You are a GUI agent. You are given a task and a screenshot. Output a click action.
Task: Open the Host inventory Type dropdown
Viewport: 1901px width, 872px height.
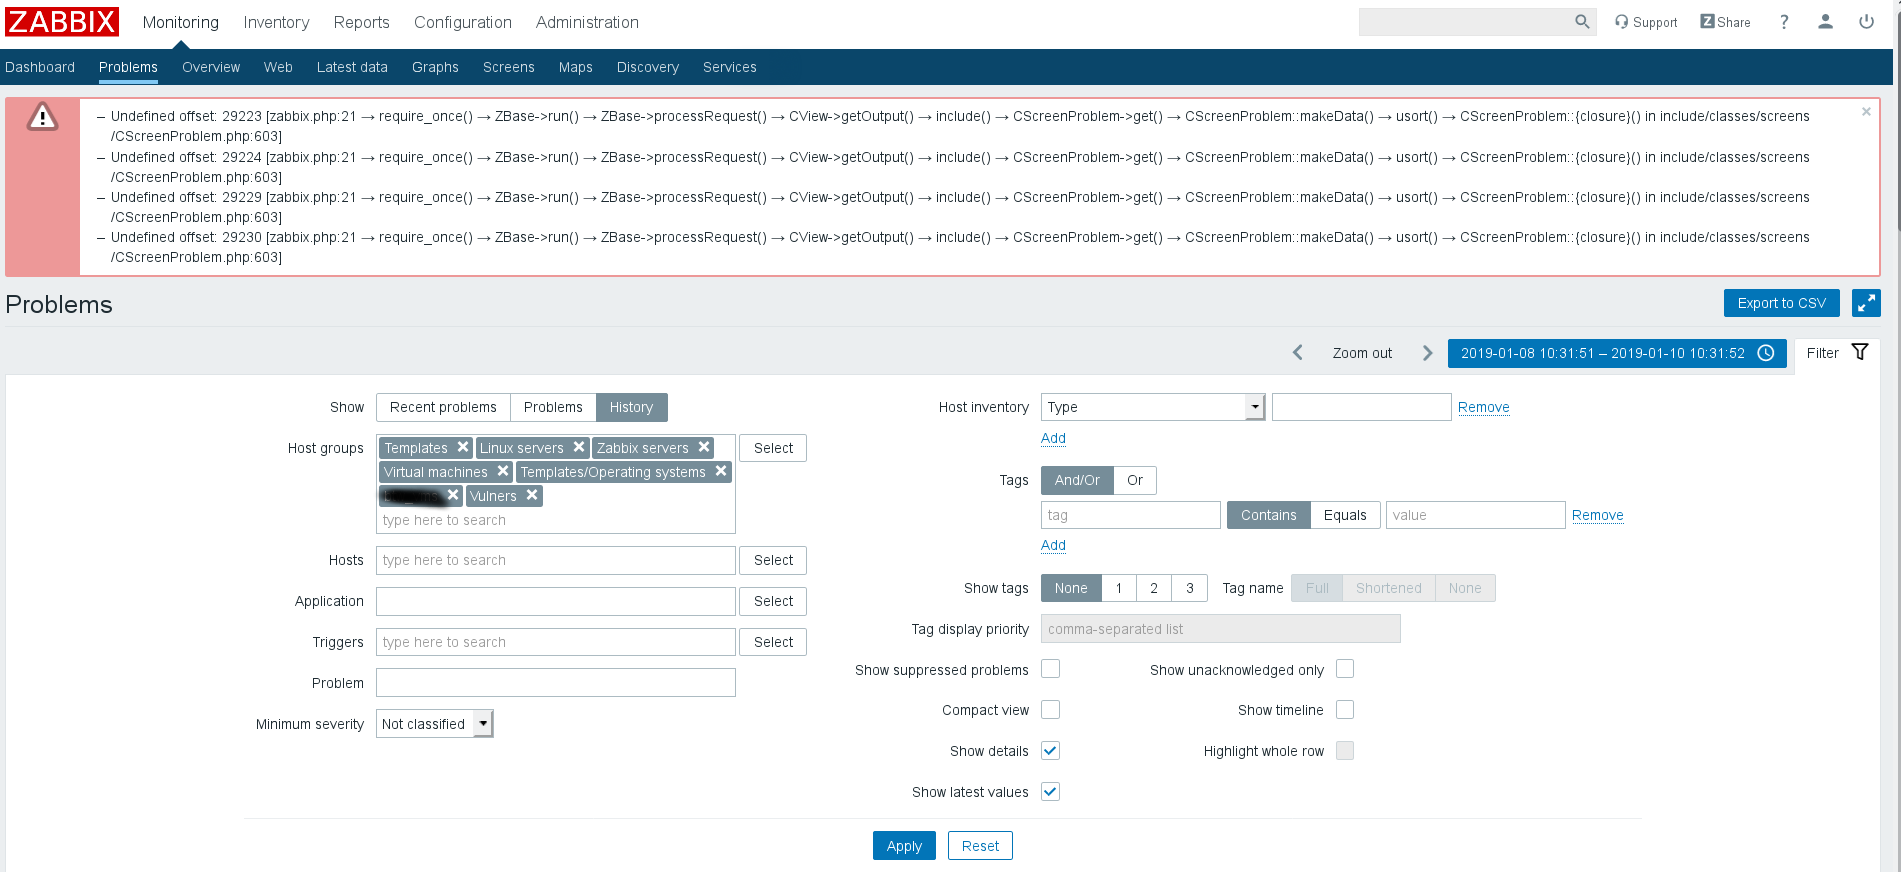(1254, 407)
